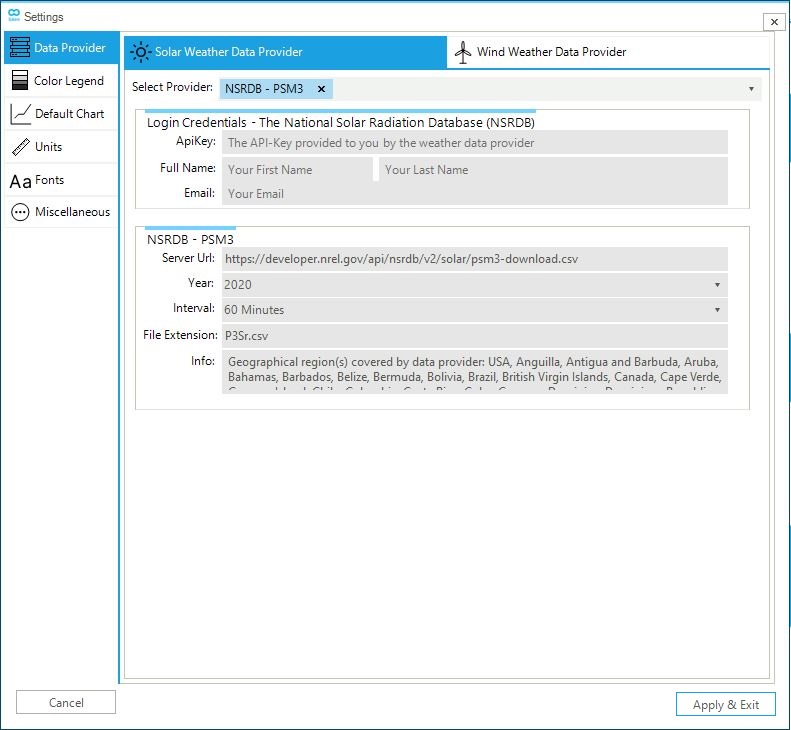The height and width of the screenshot is (730, 791).
Task: Click the Data Provider server icon
Action: click(20, 47)
